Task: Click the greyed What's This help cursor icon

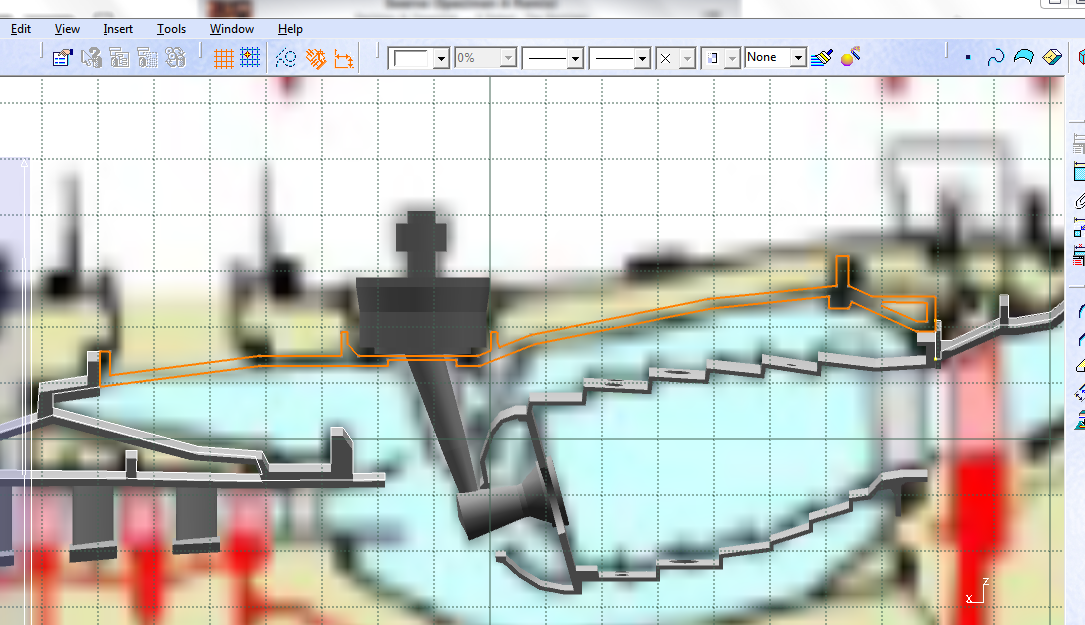Action: click(x=91, y=57)
